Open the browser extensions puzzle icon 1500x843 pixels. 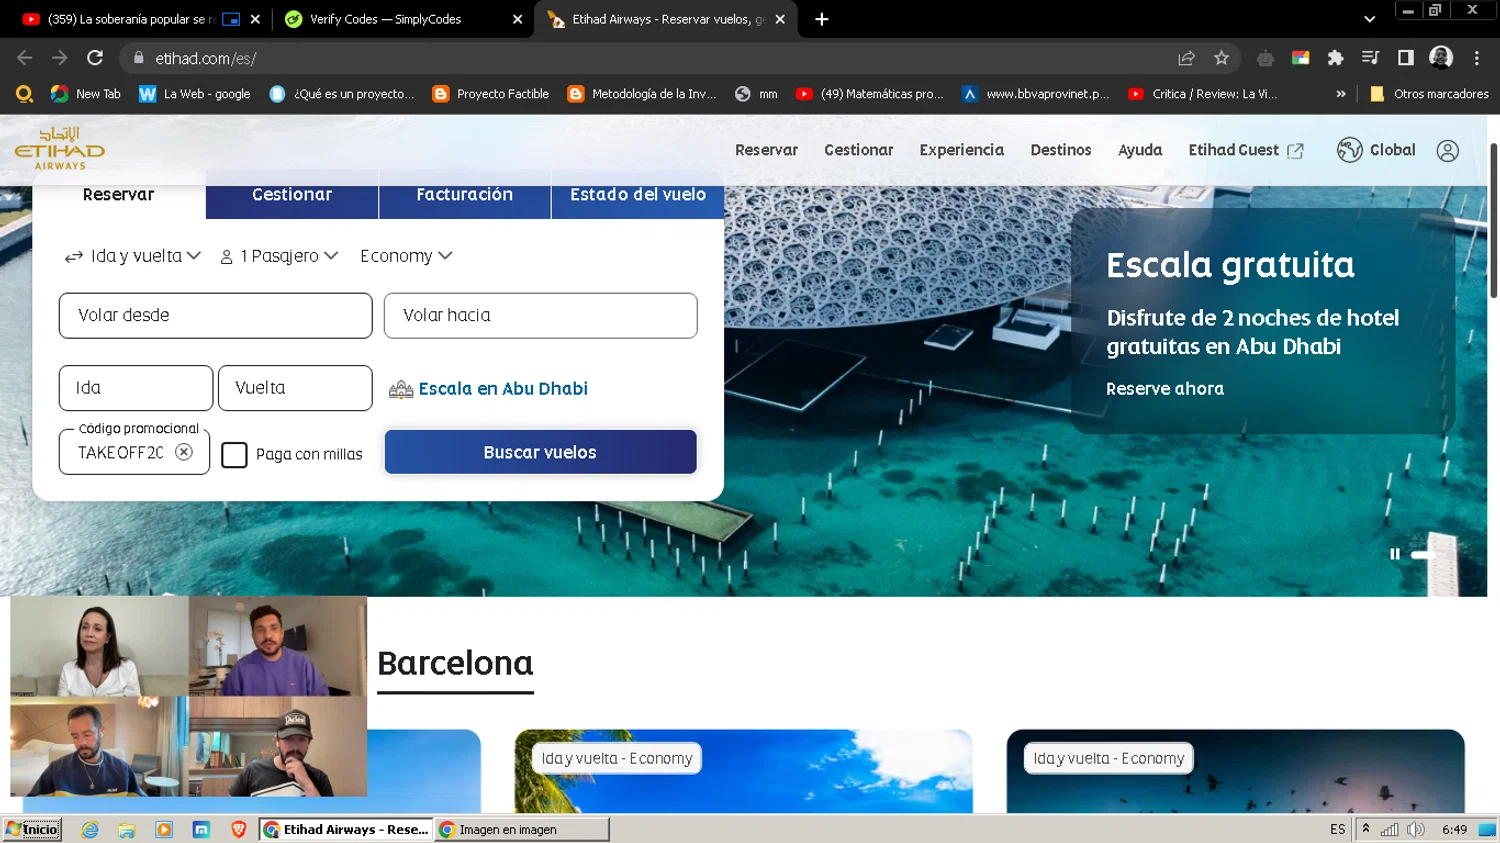coord(1335,58)
